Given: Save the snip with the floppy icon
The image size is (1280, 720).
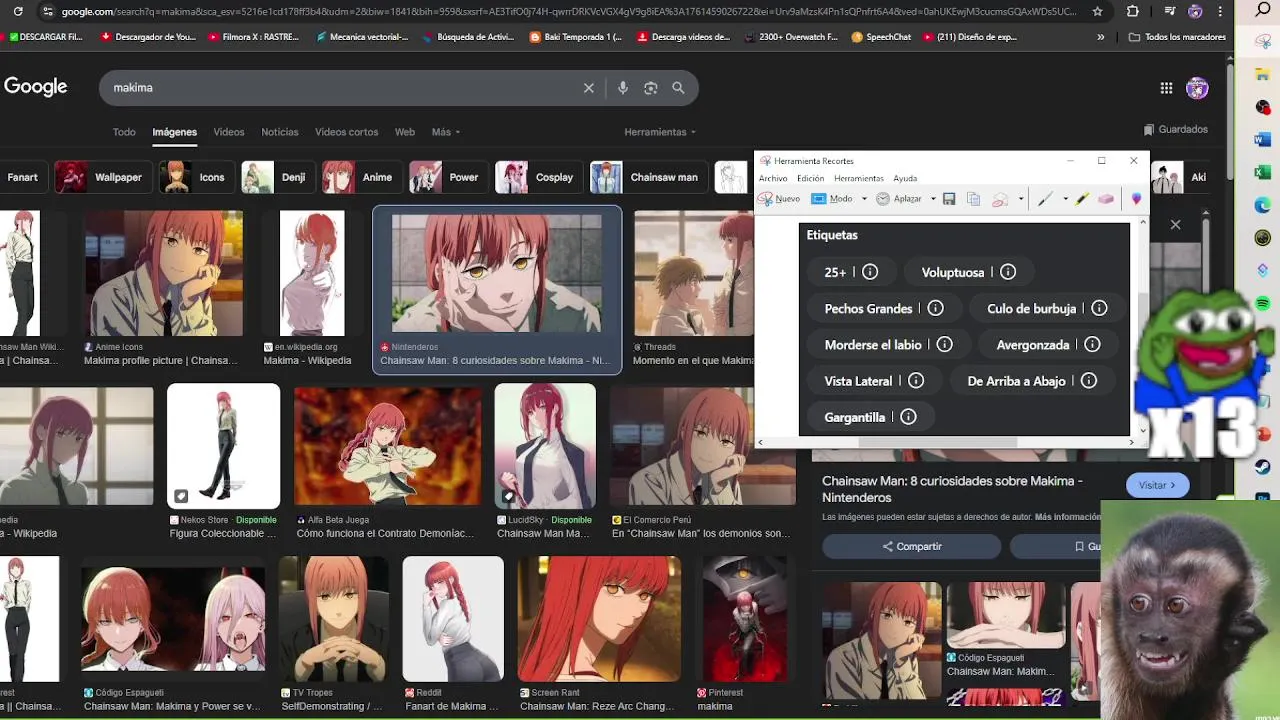Looking at the screenshot, I should coord(949,199).
